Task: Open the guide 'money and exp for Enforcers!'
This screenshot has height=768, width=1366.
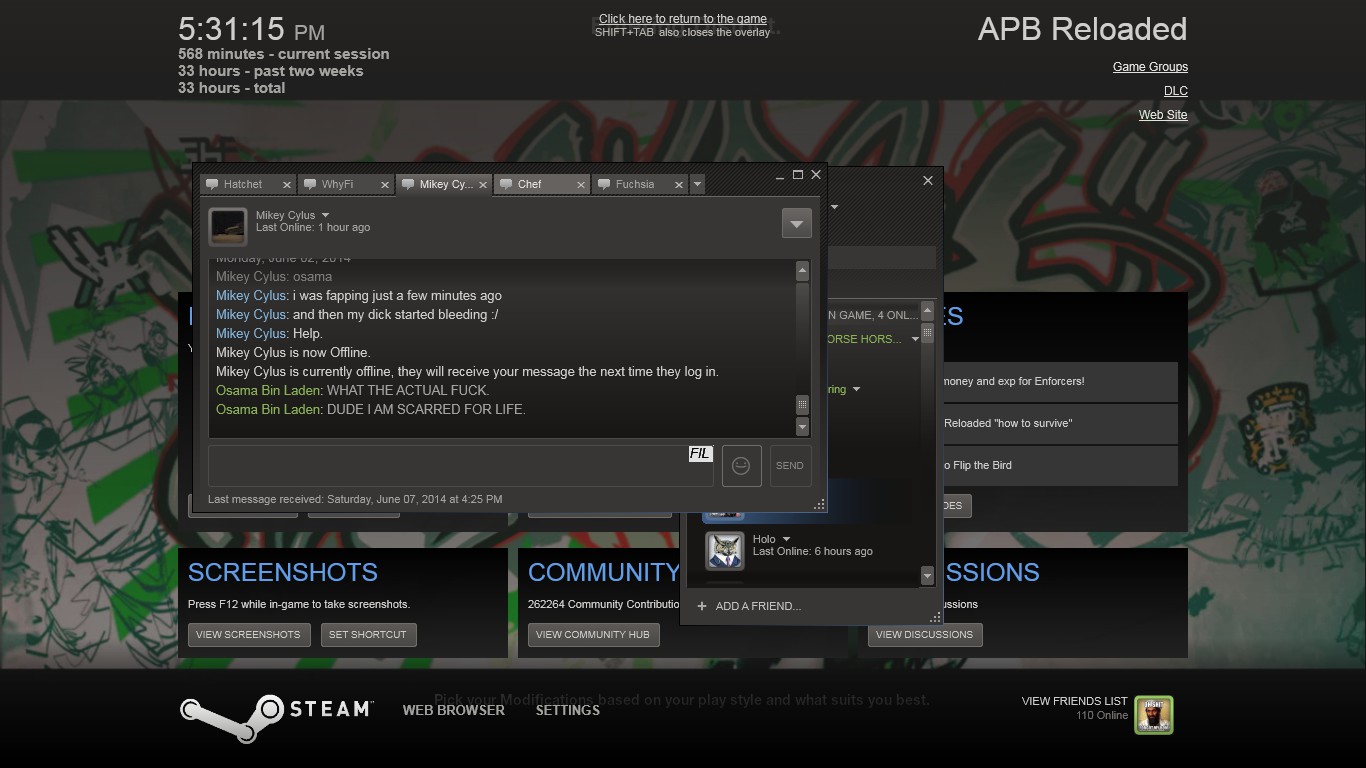Action: 1060,382
